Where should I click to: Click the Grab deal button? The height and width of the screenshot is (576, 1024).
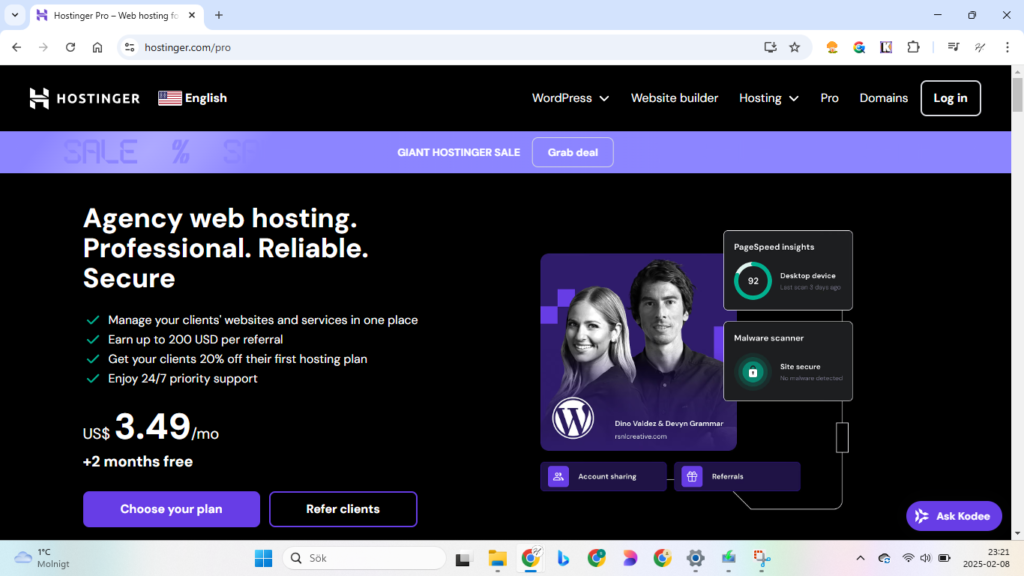573,152
